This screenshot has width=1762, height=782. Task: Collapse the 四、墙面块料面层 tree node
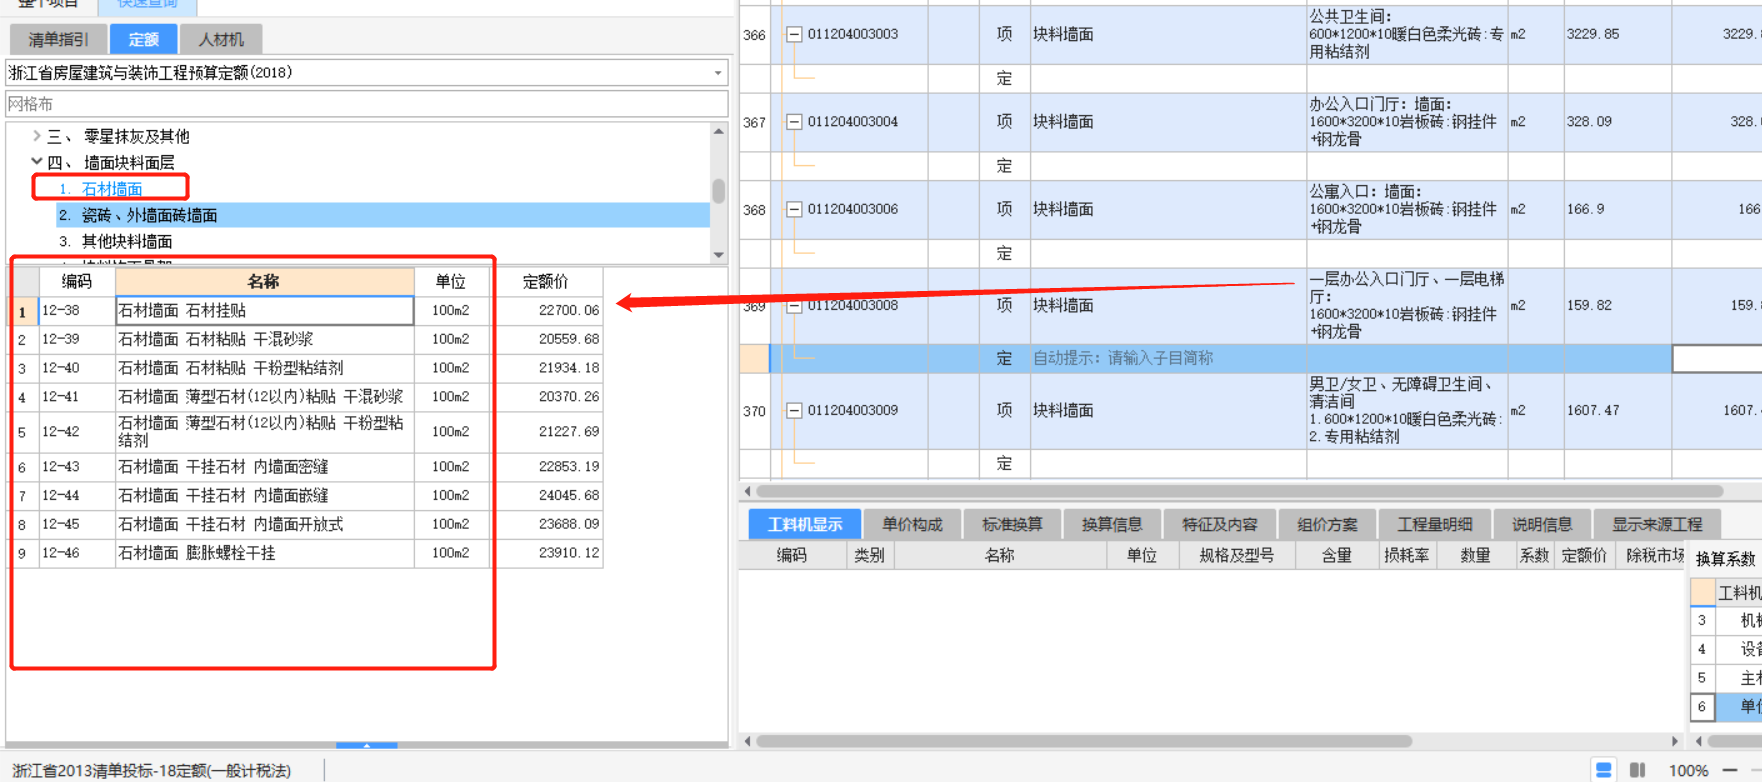36,161
